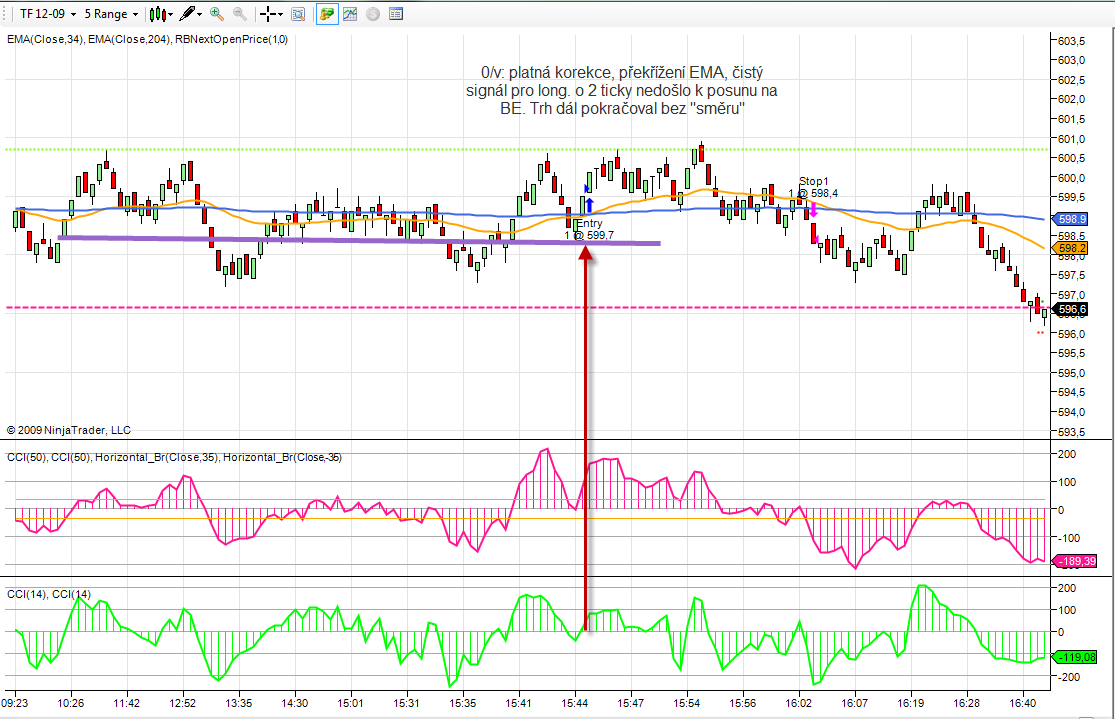
Task: Open the indicators chart icon
Action: (350, 14)
